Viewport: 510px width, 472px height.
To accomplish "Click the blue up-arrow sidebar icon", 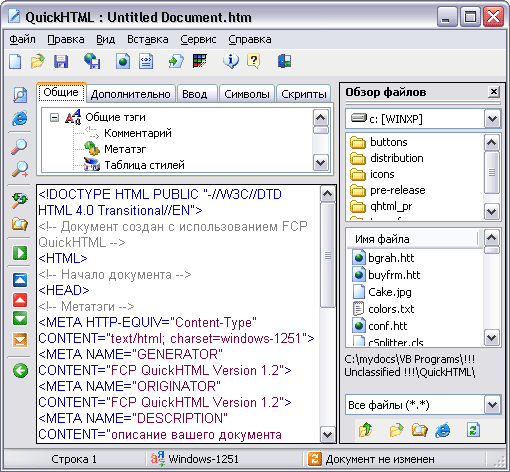I will coord(20,280).
